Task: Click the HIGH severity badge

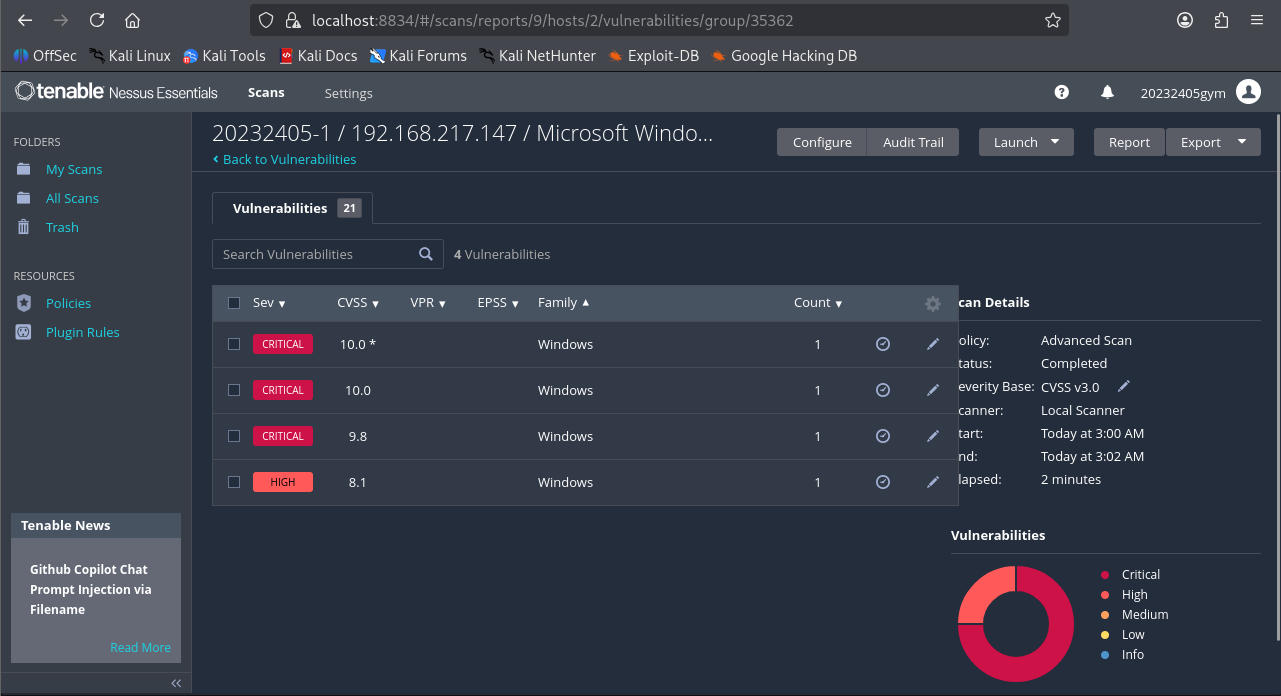Action: pyautogui.click(x=283, y=482)
